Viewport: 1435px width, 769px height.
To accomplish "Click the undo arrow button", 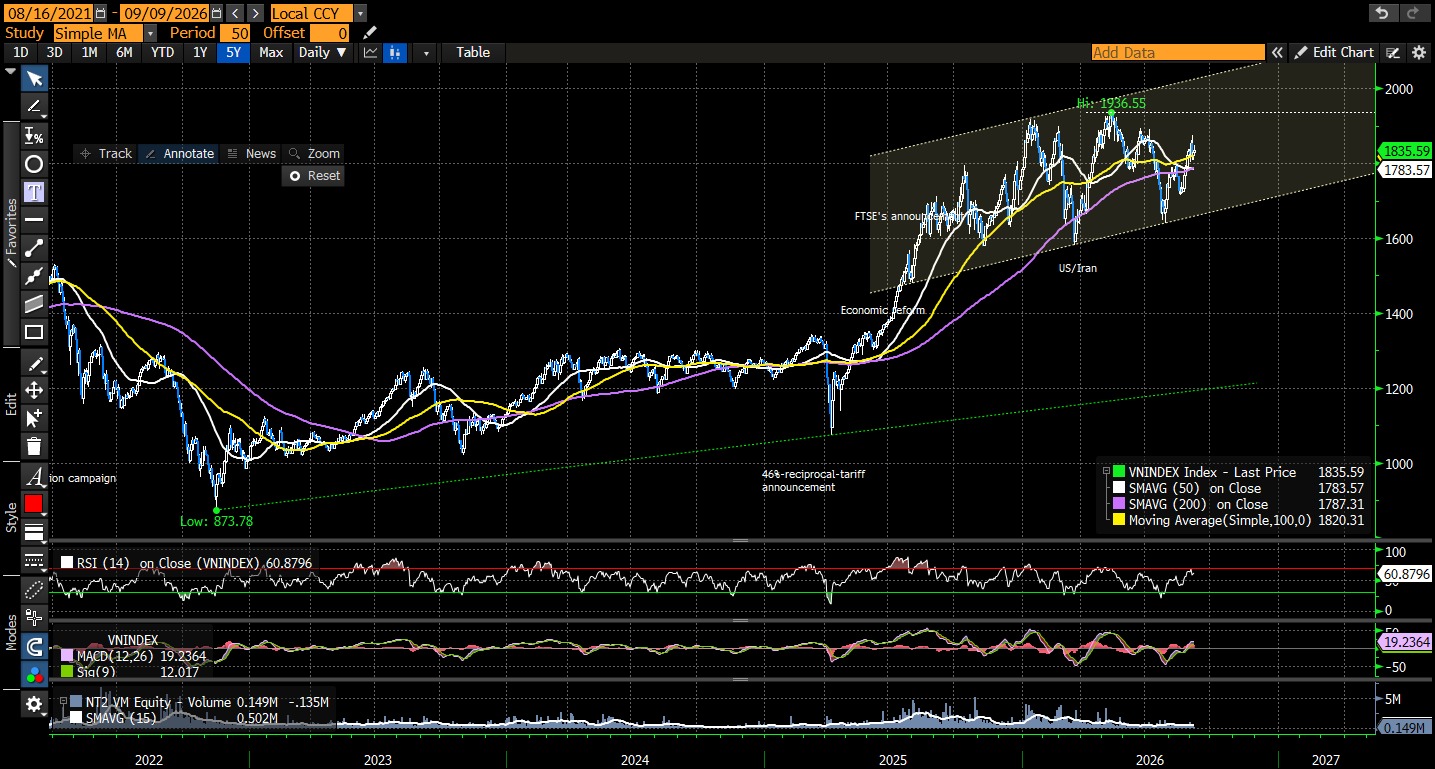I will (x=1382, y=13).
